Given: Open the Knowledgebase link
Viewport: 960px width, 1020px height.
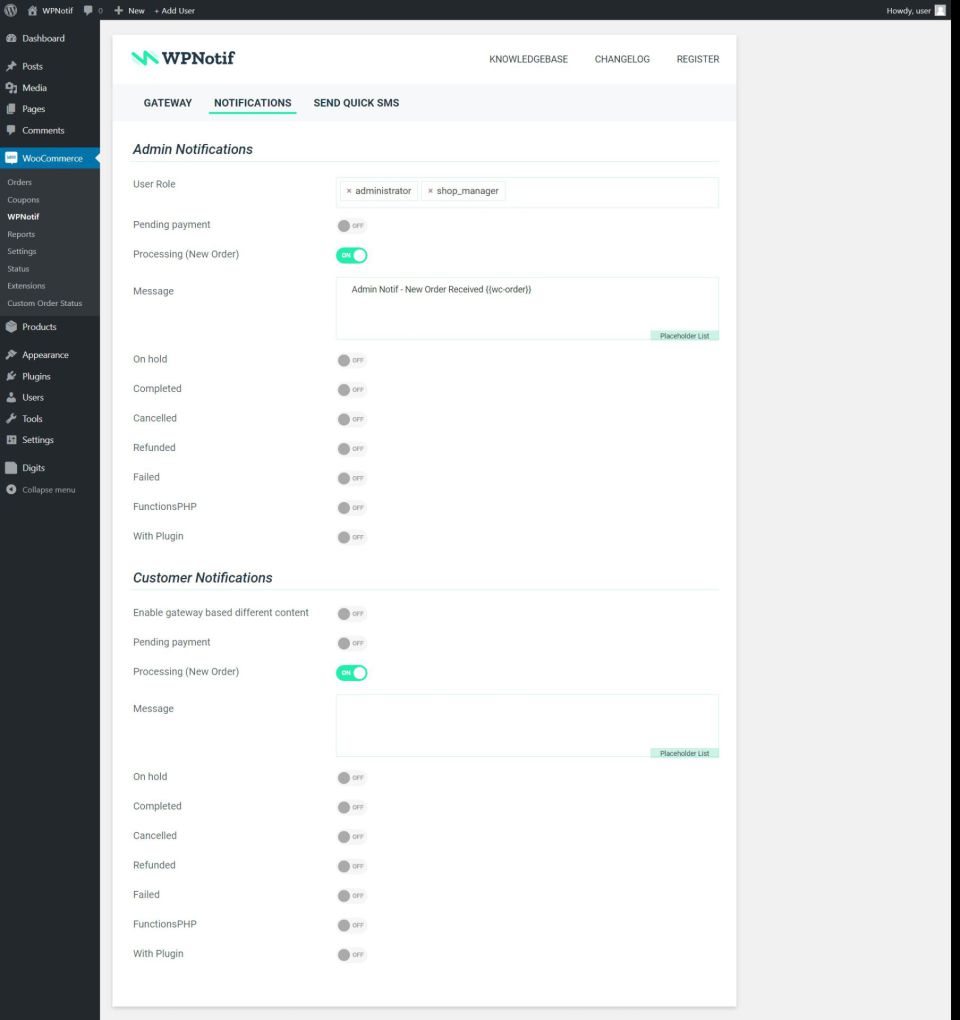Looking at the screenshot, I should pyautogui.click(x=528, y=59).
